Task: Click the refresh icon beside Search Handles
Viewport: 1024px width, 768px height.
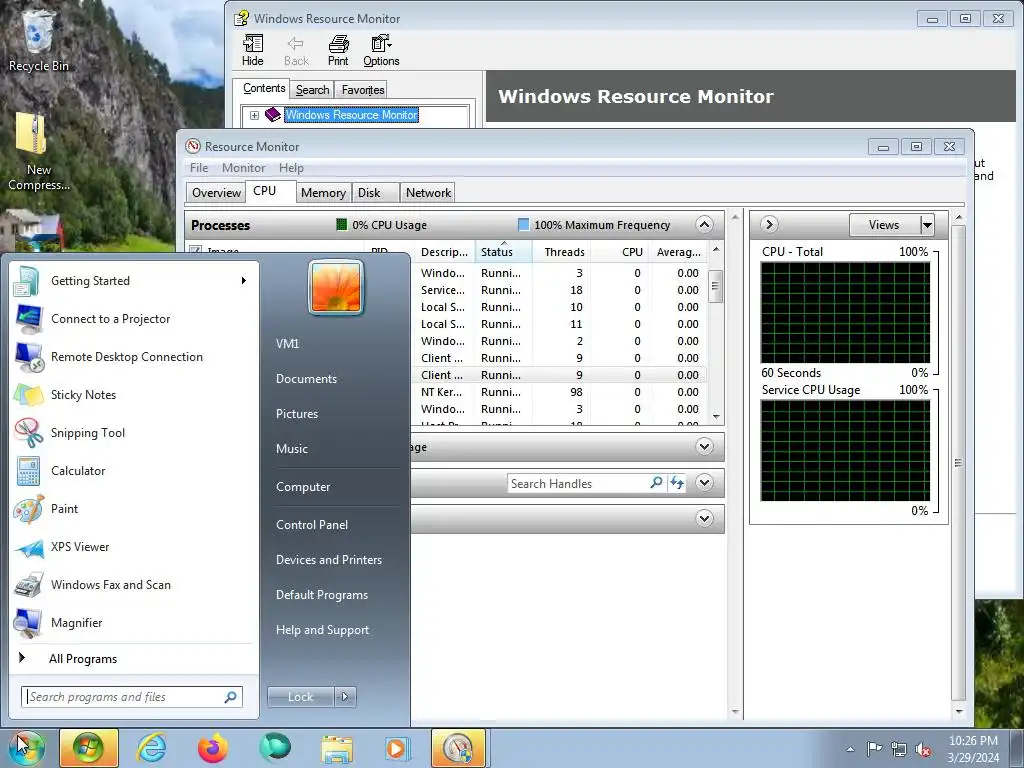Action: (677, 483)
